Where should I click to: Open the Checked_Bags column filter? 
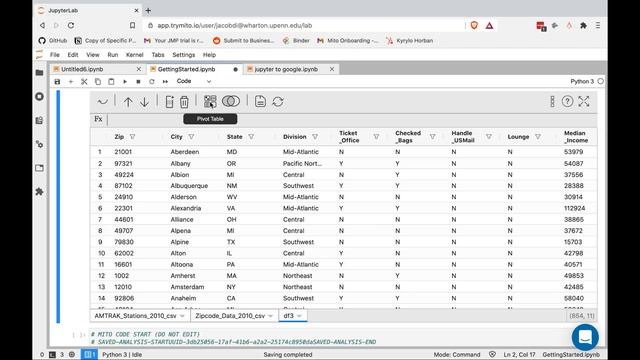pyautogui.click(x=432, y=137)
